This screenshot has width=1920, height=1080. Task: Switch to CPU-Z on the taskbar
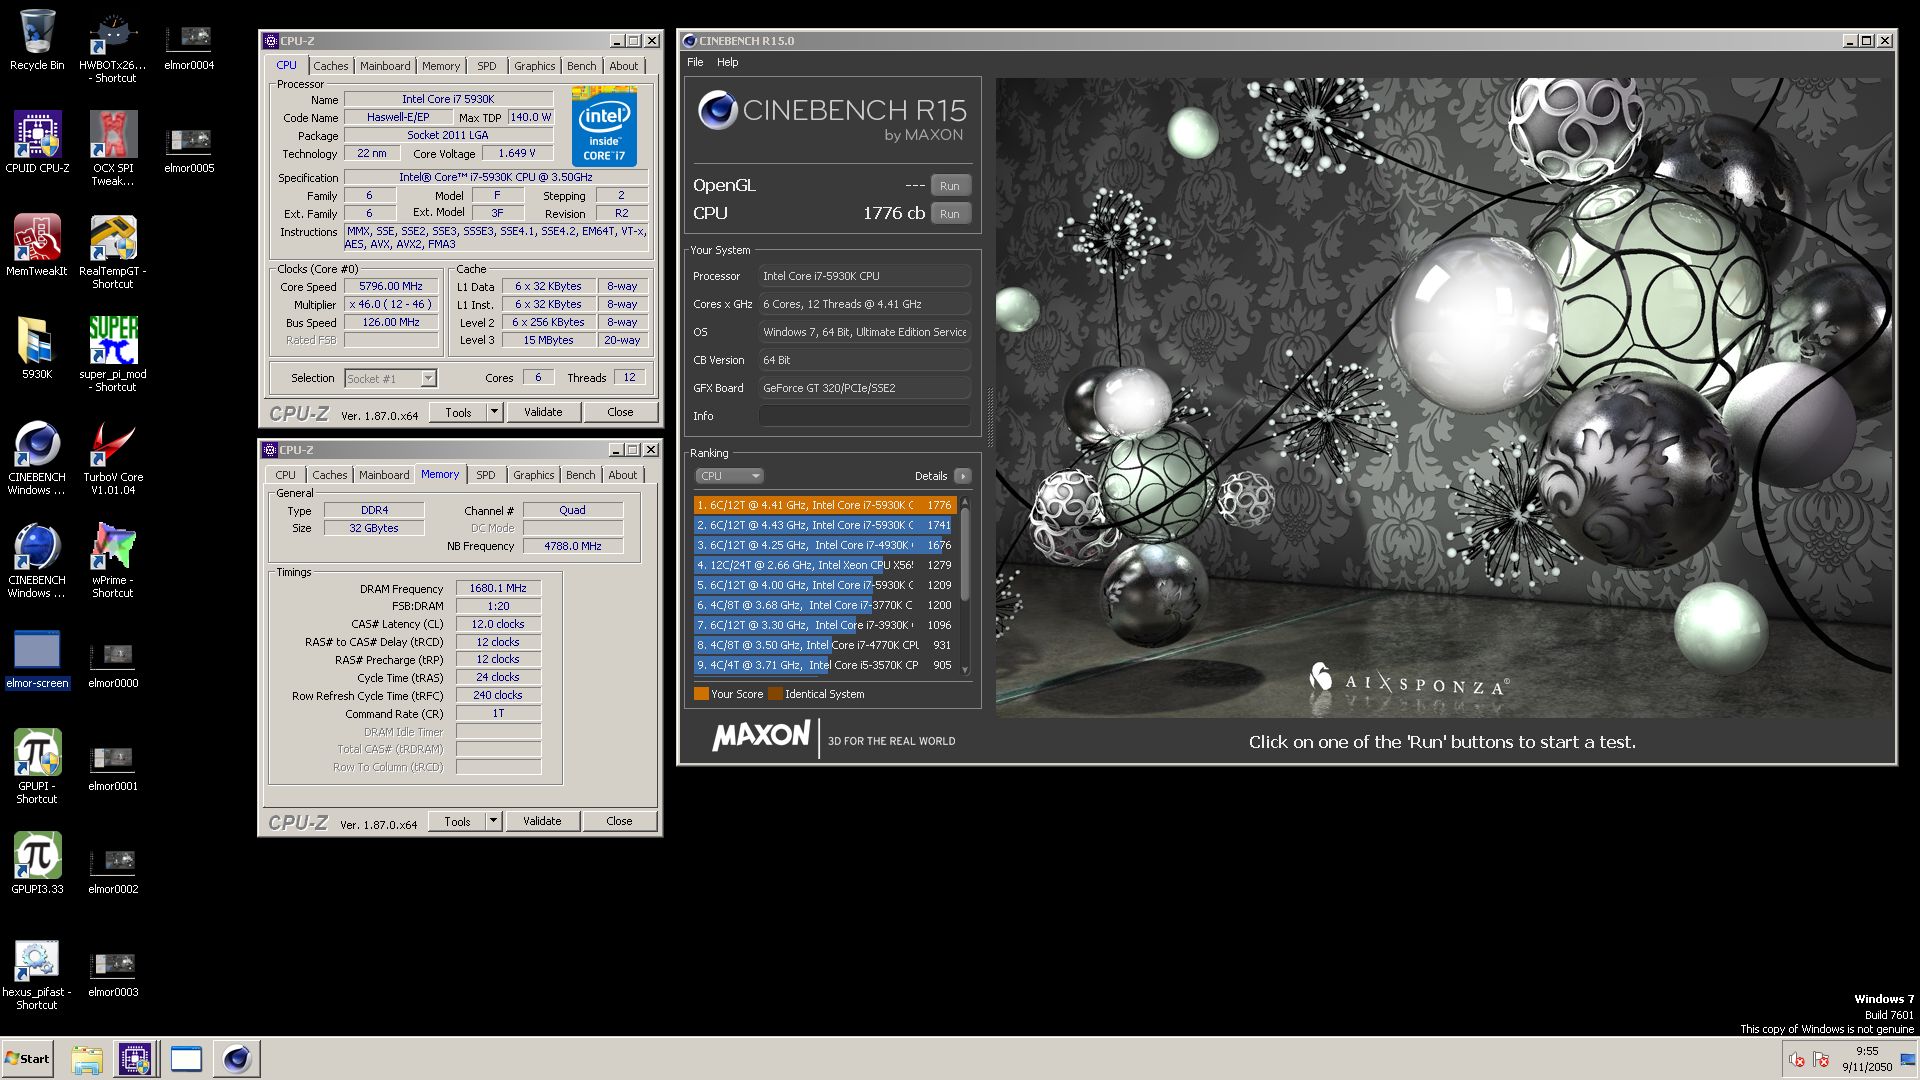pyautogui.click(x=135, y=1059)
